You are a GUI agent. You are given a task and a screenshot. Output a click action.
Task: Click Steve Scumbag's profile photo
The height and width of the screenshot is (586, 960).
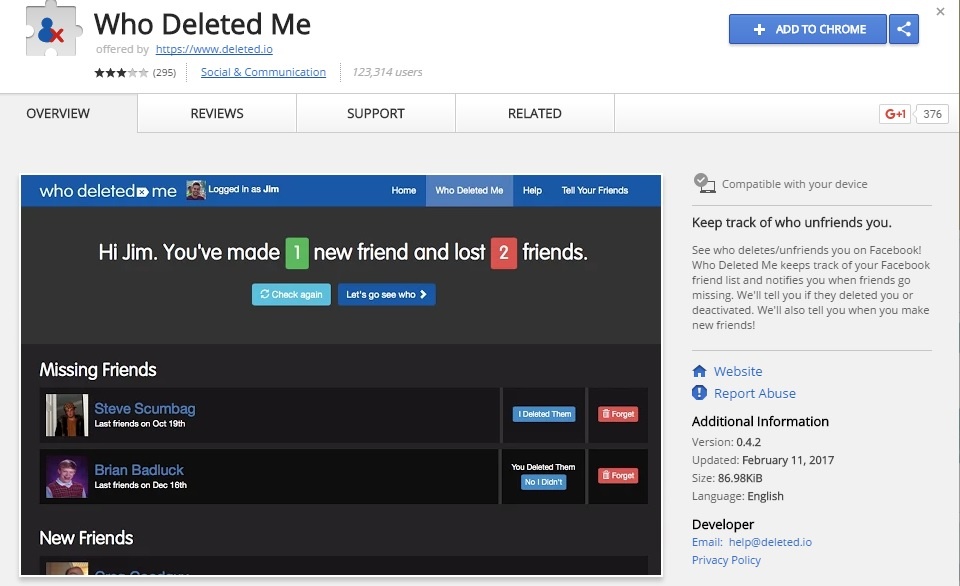[67, 415]
